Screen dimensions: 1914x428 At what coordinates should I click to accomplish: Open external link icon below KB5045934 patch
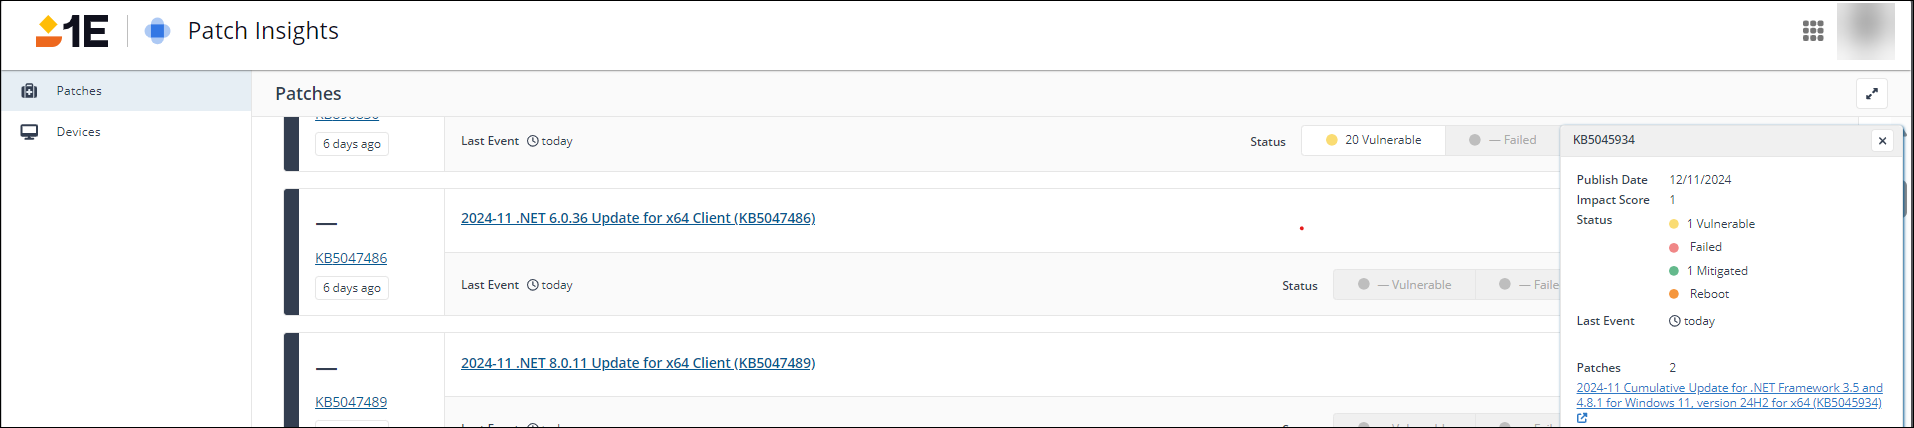tap(1582, 418)
